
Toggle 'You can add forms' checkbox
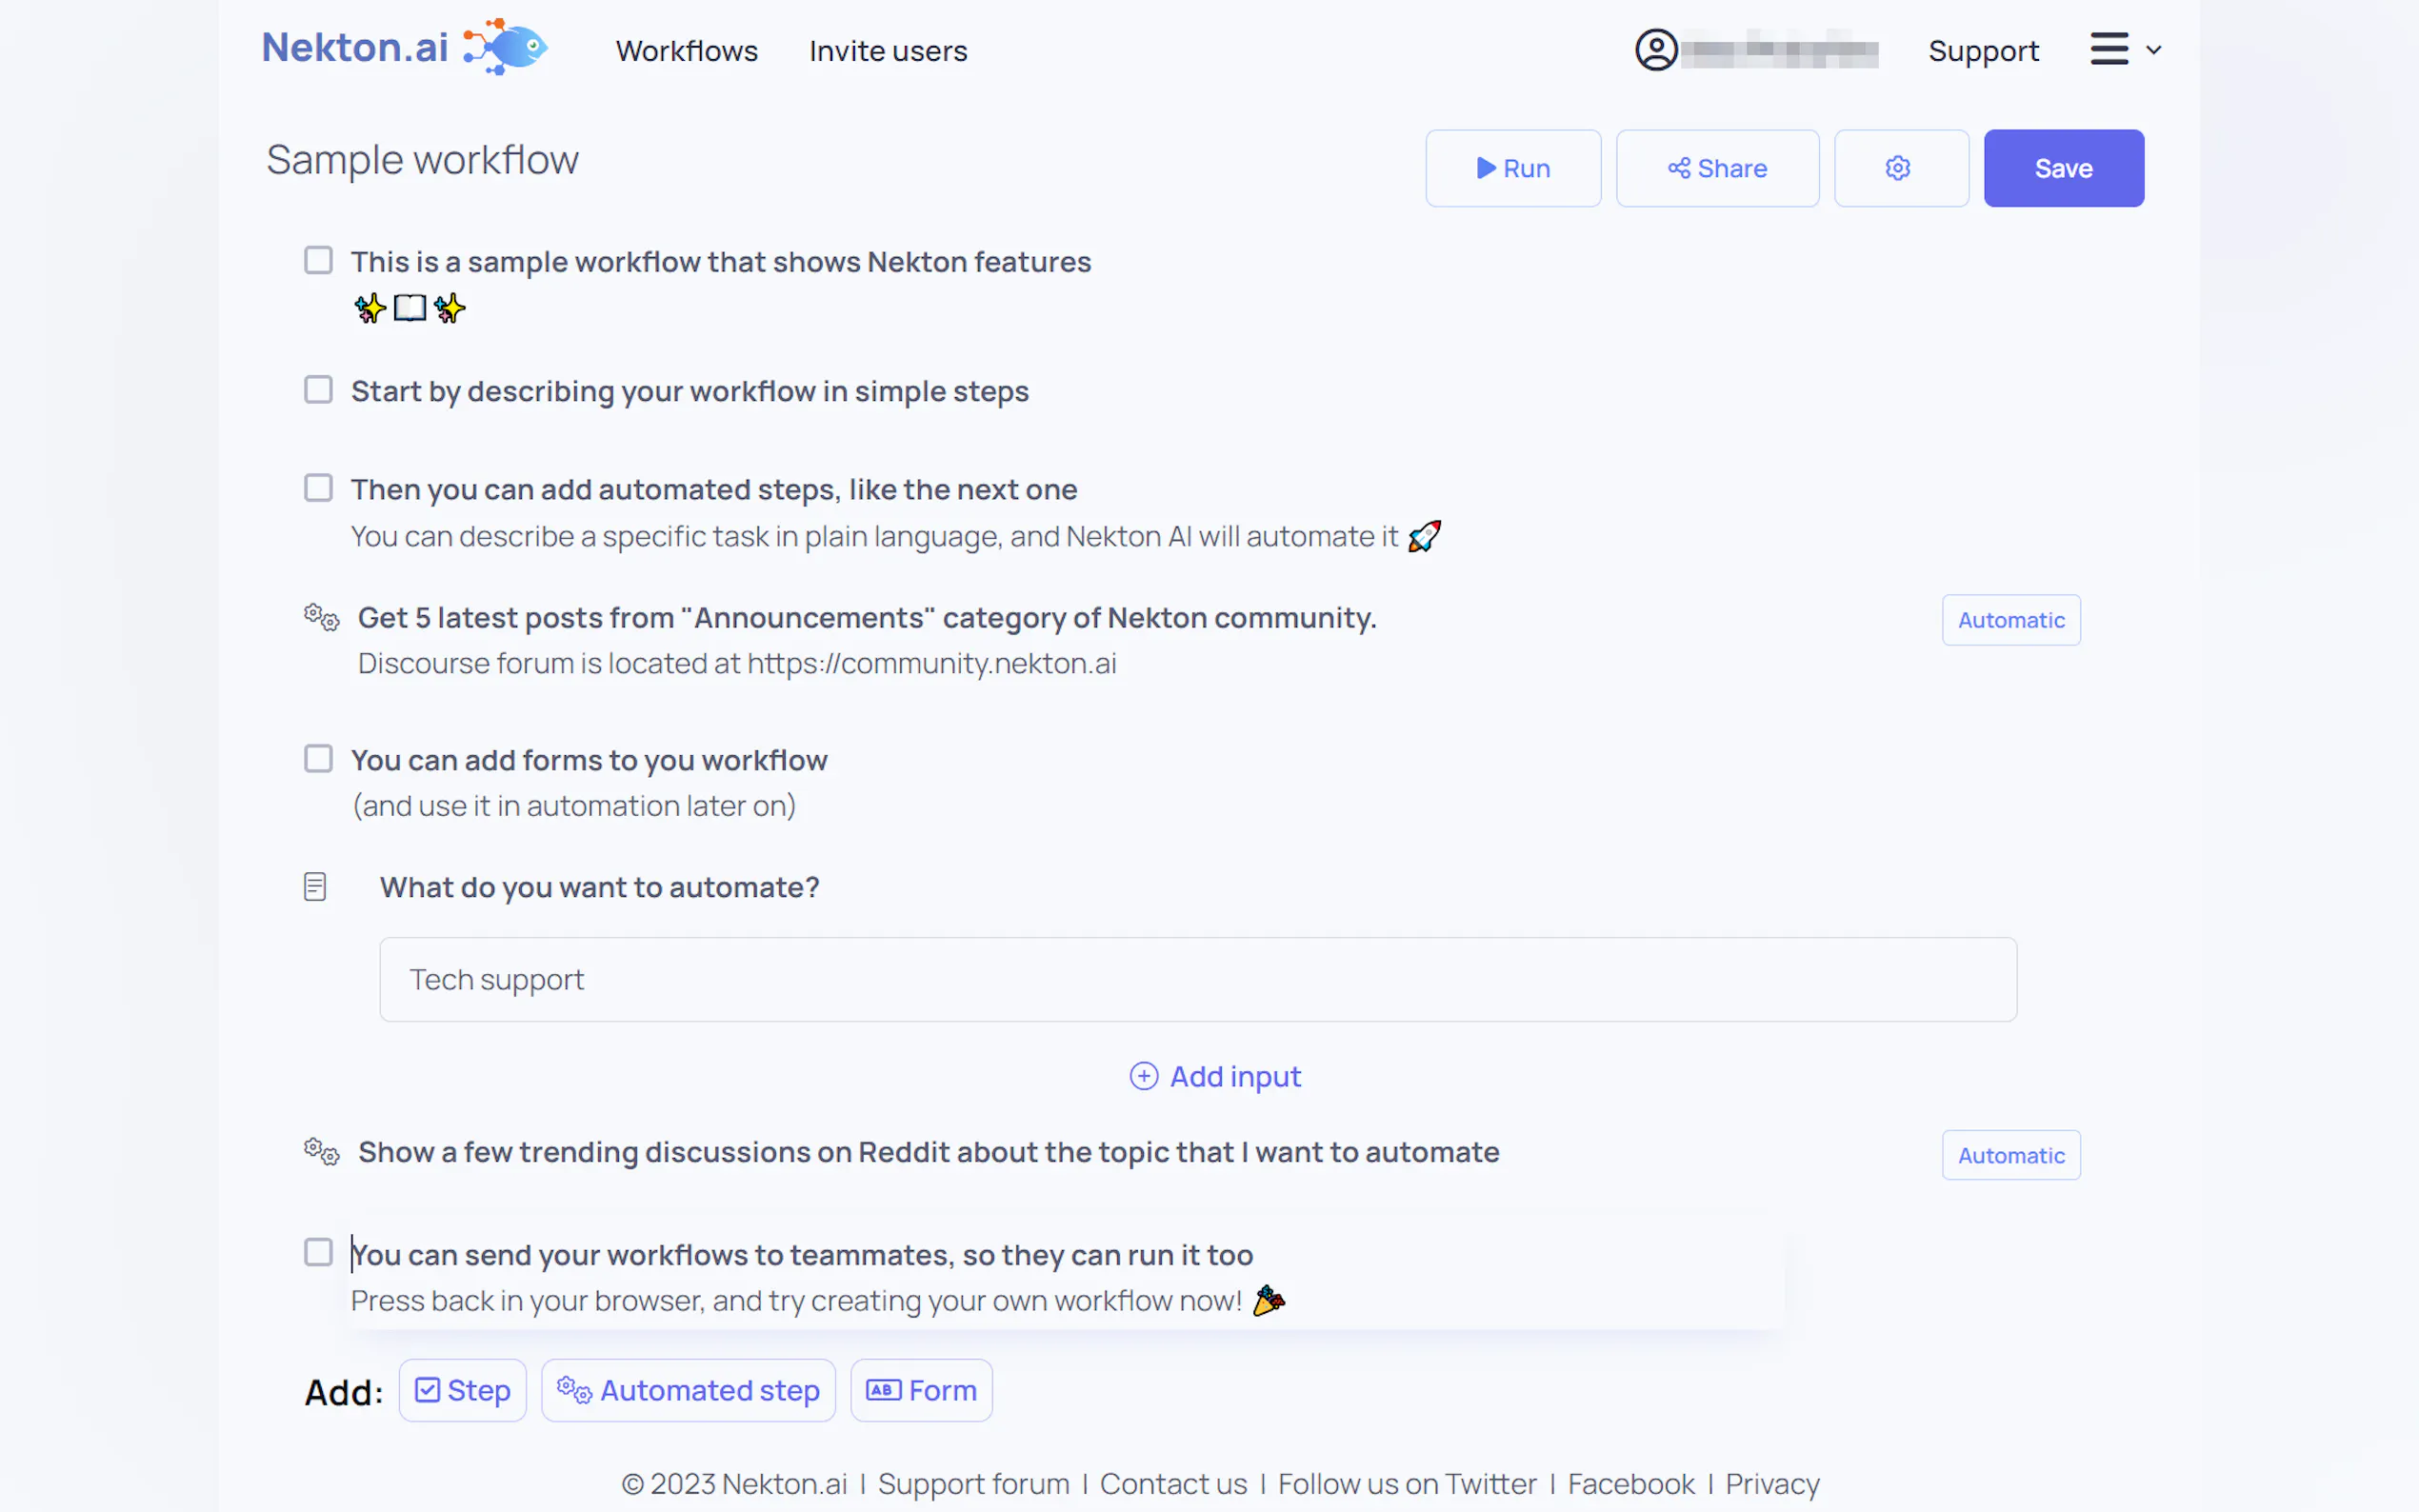coord(318,759)
